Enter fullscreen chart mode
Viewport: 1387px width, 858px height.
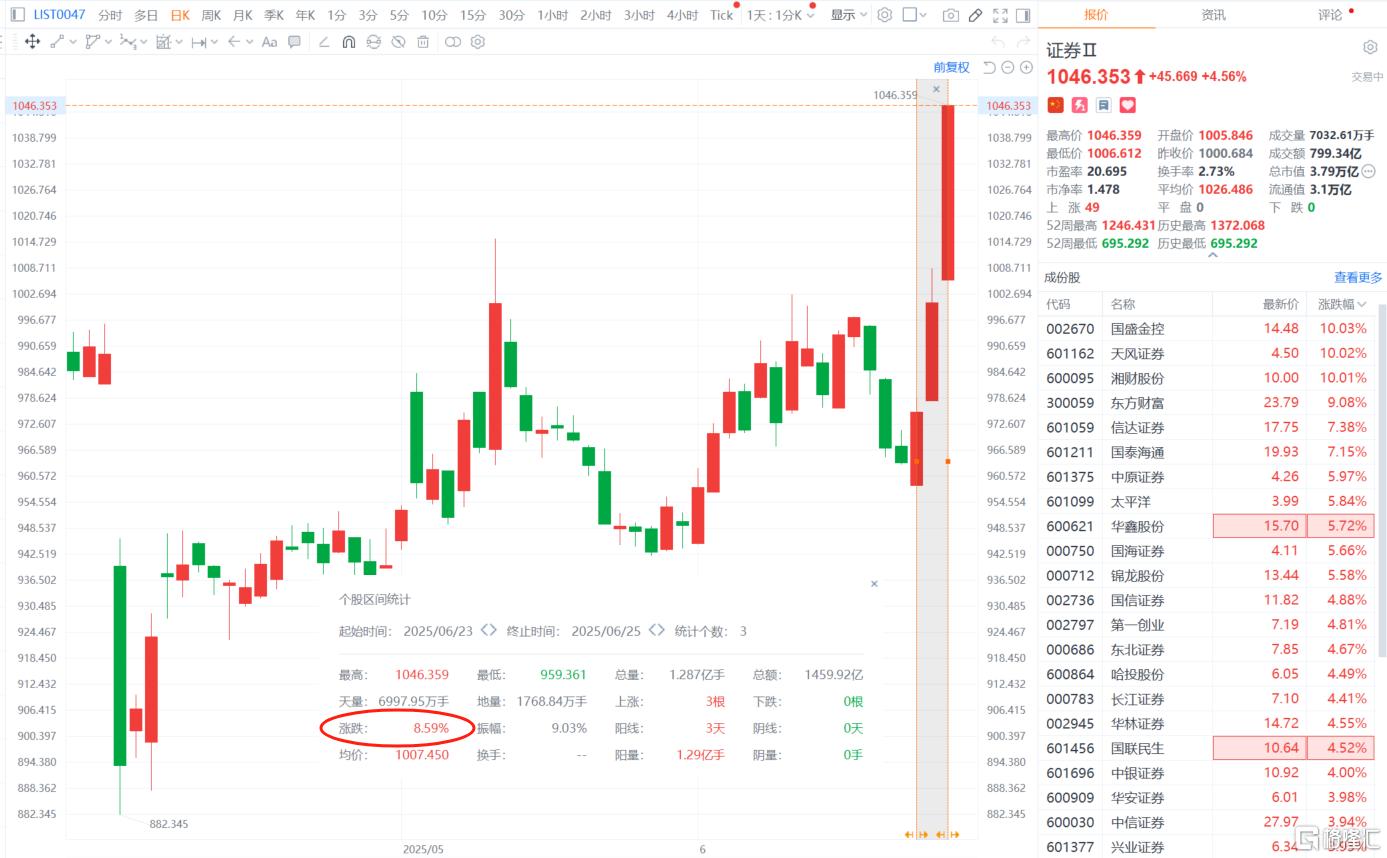click(1000, 15)
